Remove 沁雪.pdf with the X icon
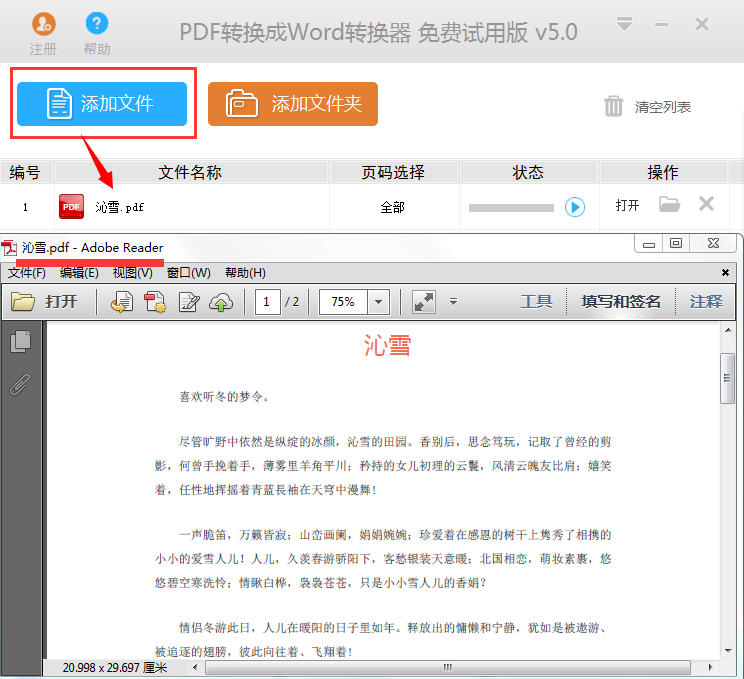 (x=707, y=204)
